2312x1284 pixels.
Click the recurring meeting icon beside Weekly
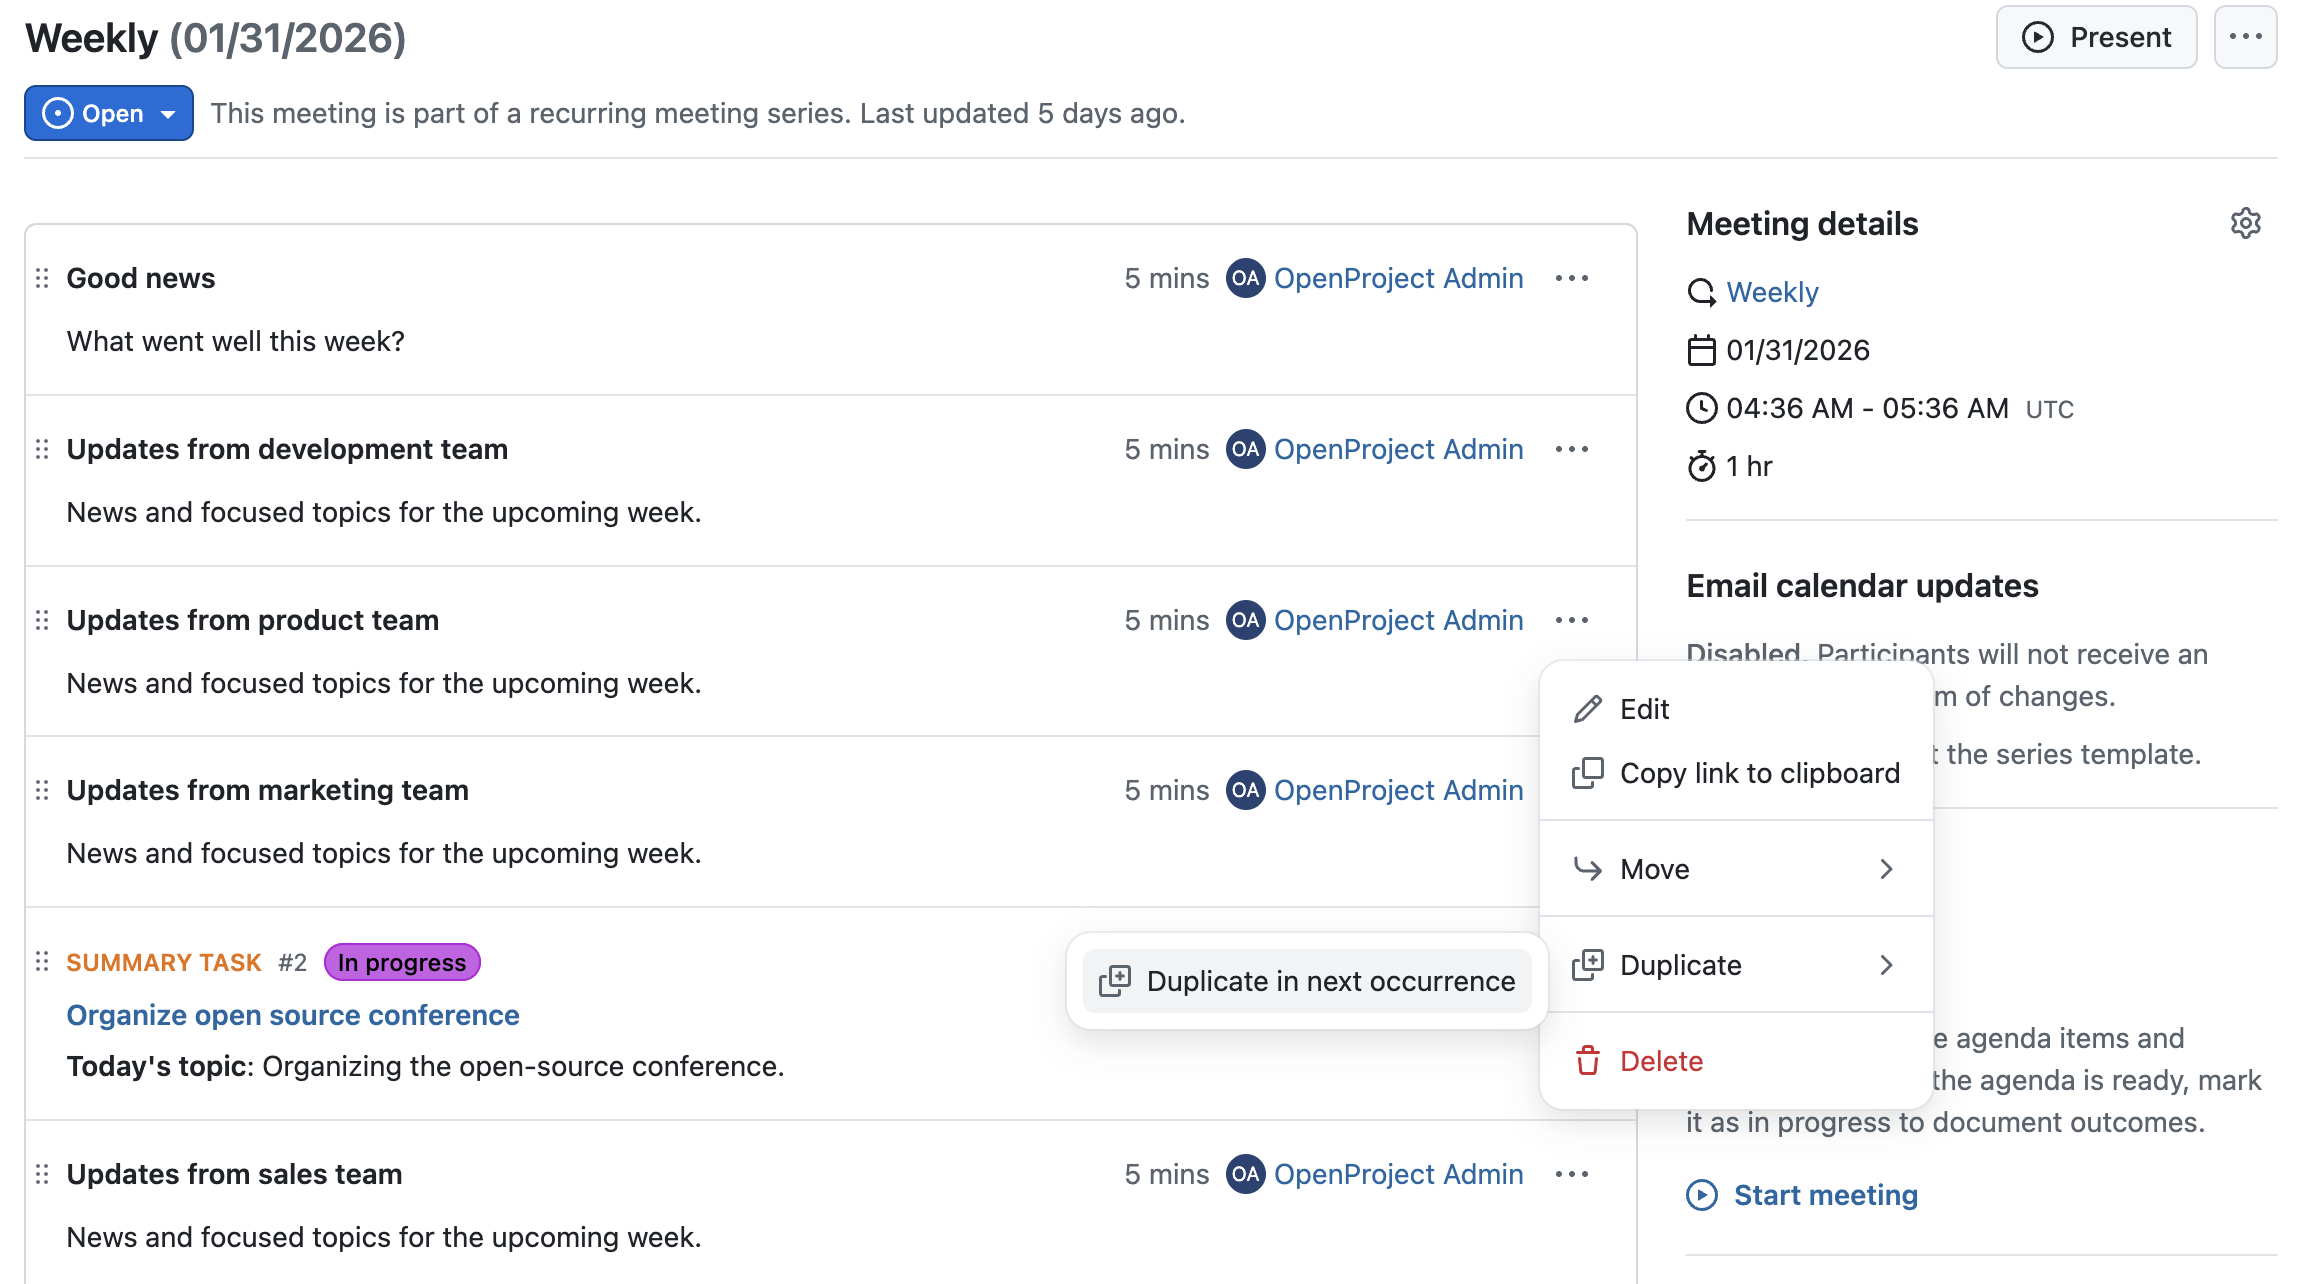point(1703,291)
